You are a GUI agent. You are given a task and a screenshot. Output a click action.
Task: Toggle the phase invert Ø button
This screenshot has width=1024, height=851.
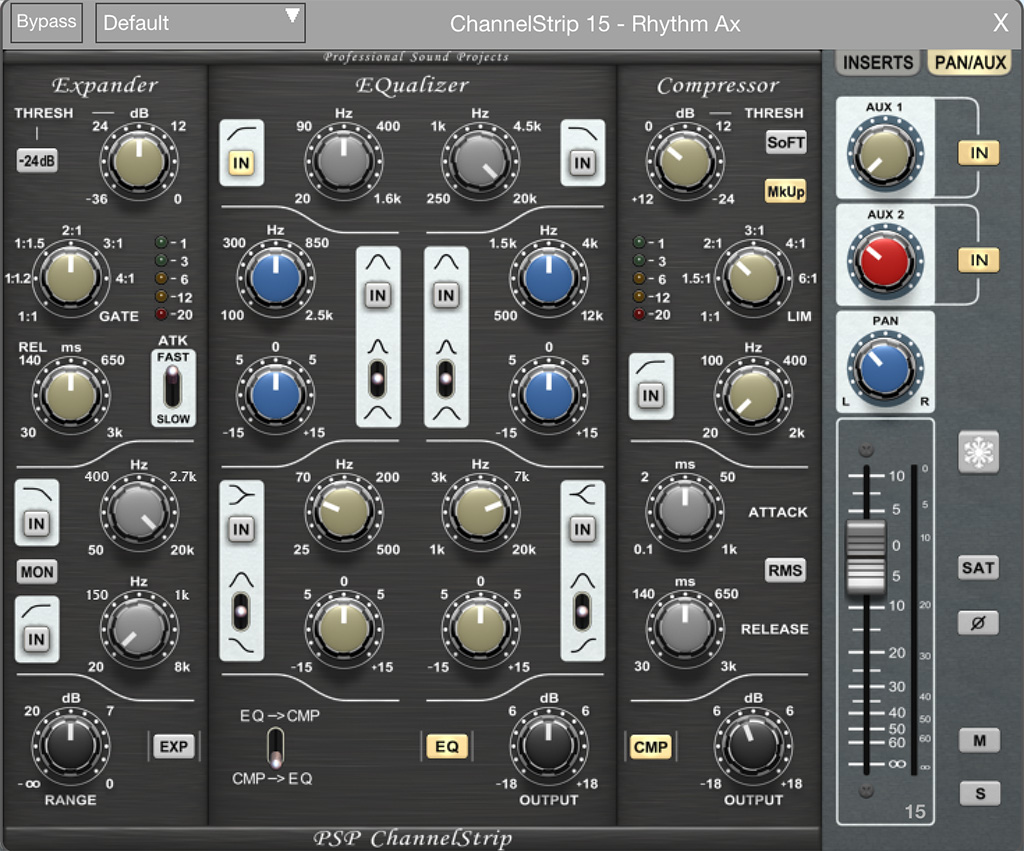click(978, 622)
